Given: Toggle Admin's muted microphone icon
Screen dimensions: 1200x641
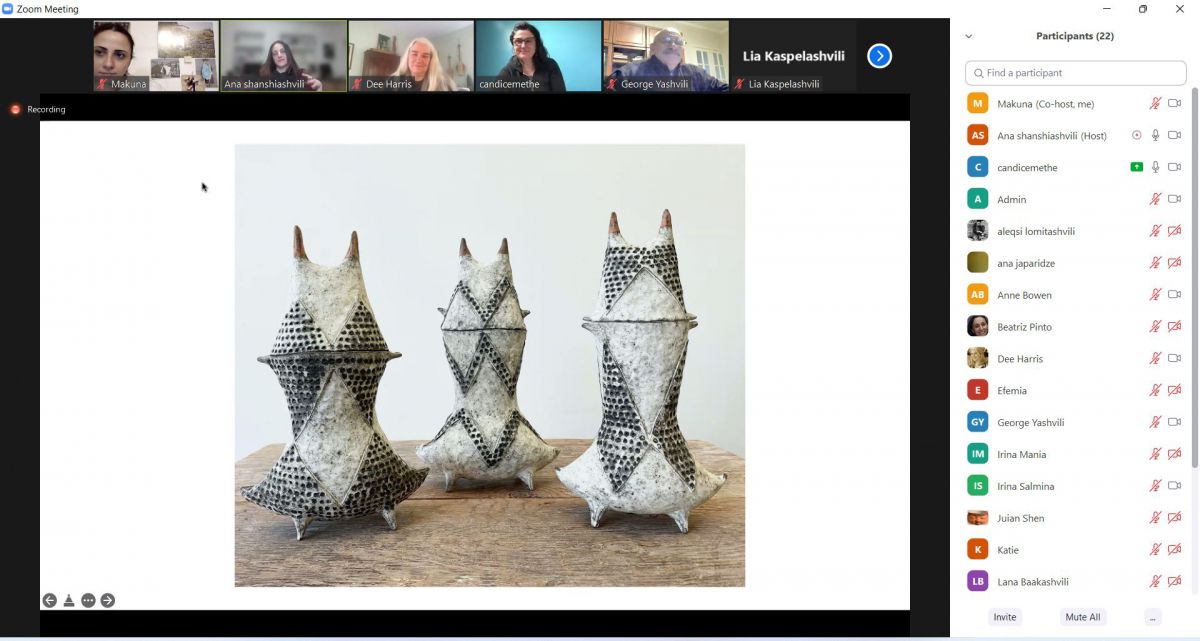Looking at the screenshot, I should point(1155,199).
